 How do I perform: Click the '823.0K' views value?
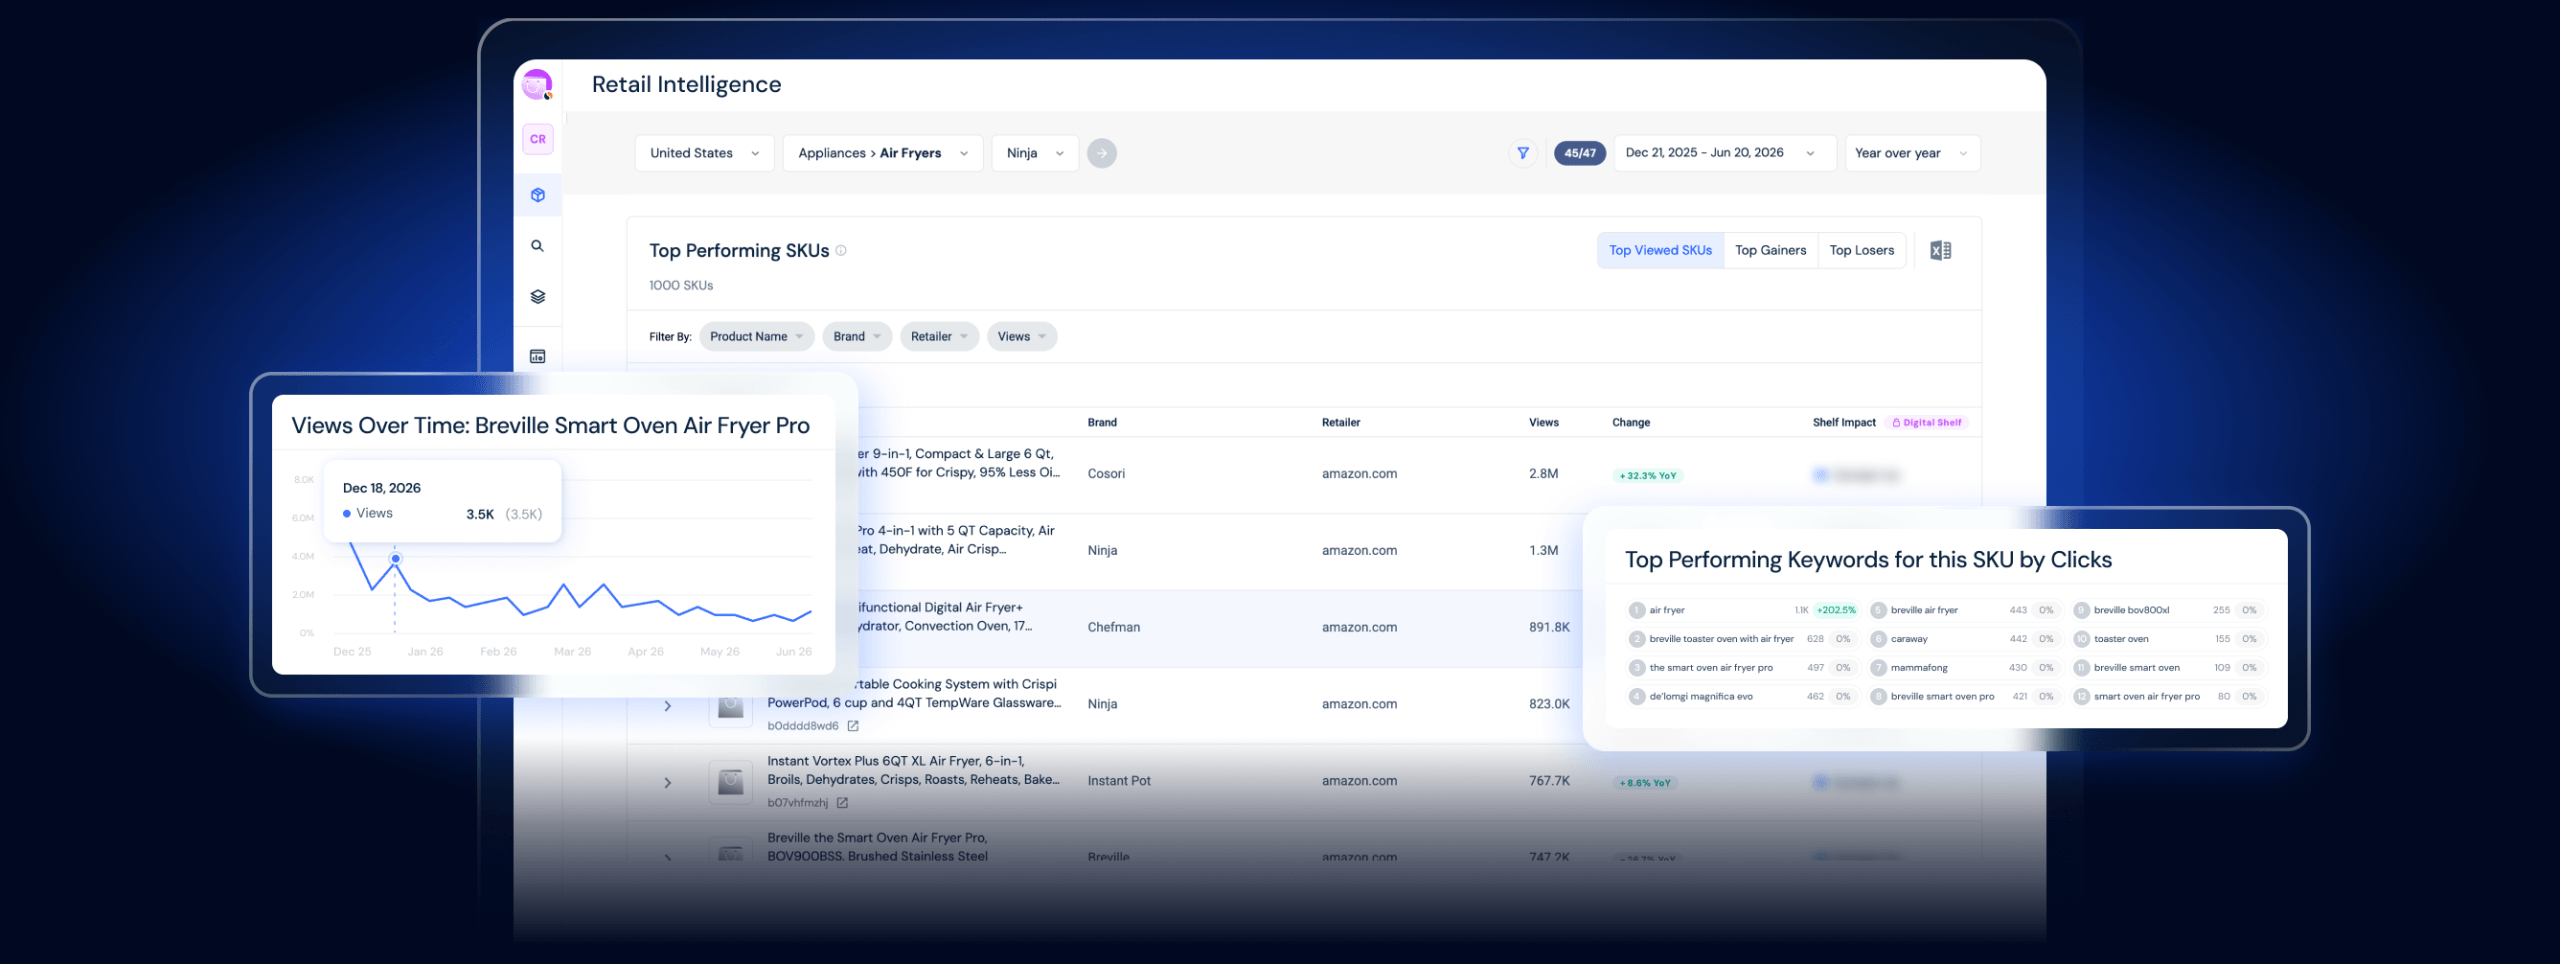[1549, 704]
